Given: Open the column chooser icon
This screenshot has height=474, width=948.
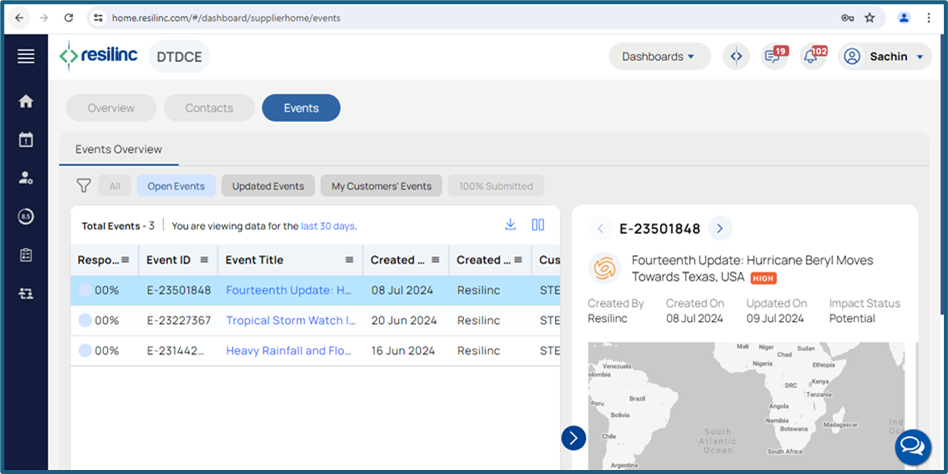Looking at the screenshot, I should tap(538, 225).
